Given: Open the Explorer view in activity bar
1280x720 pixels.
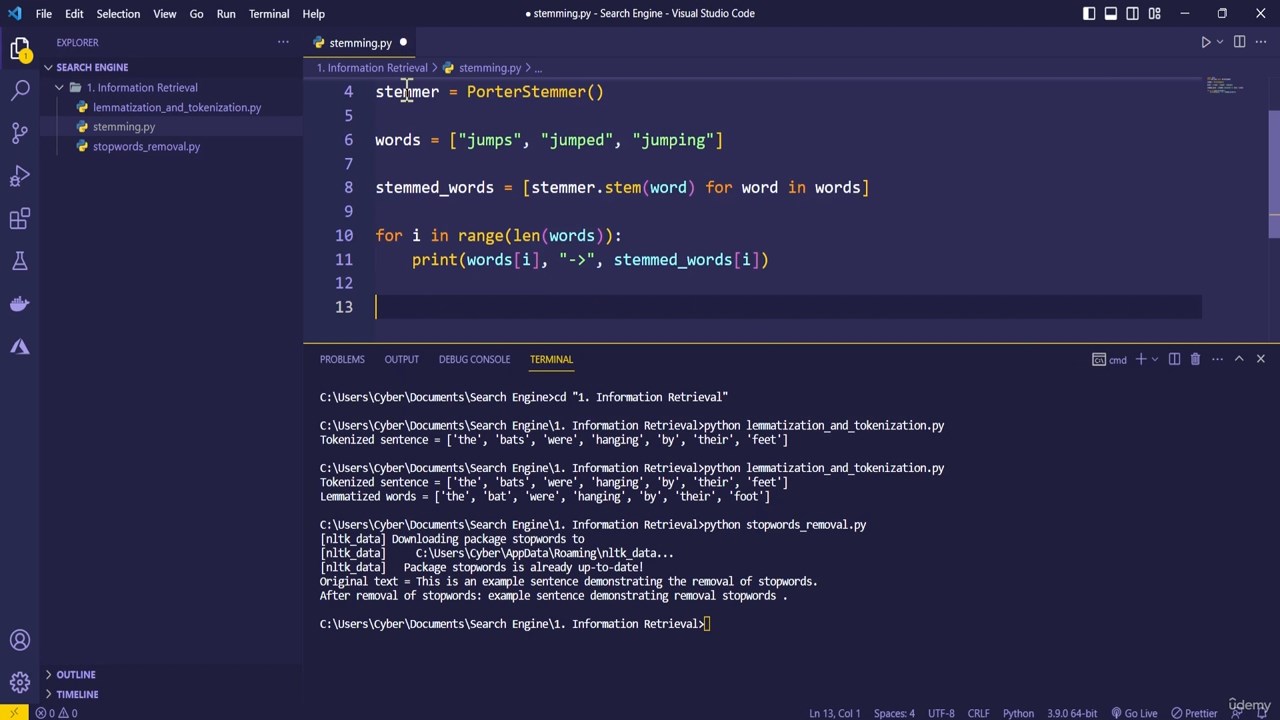Looking at the screenshot, I should [x=20, y=49].
